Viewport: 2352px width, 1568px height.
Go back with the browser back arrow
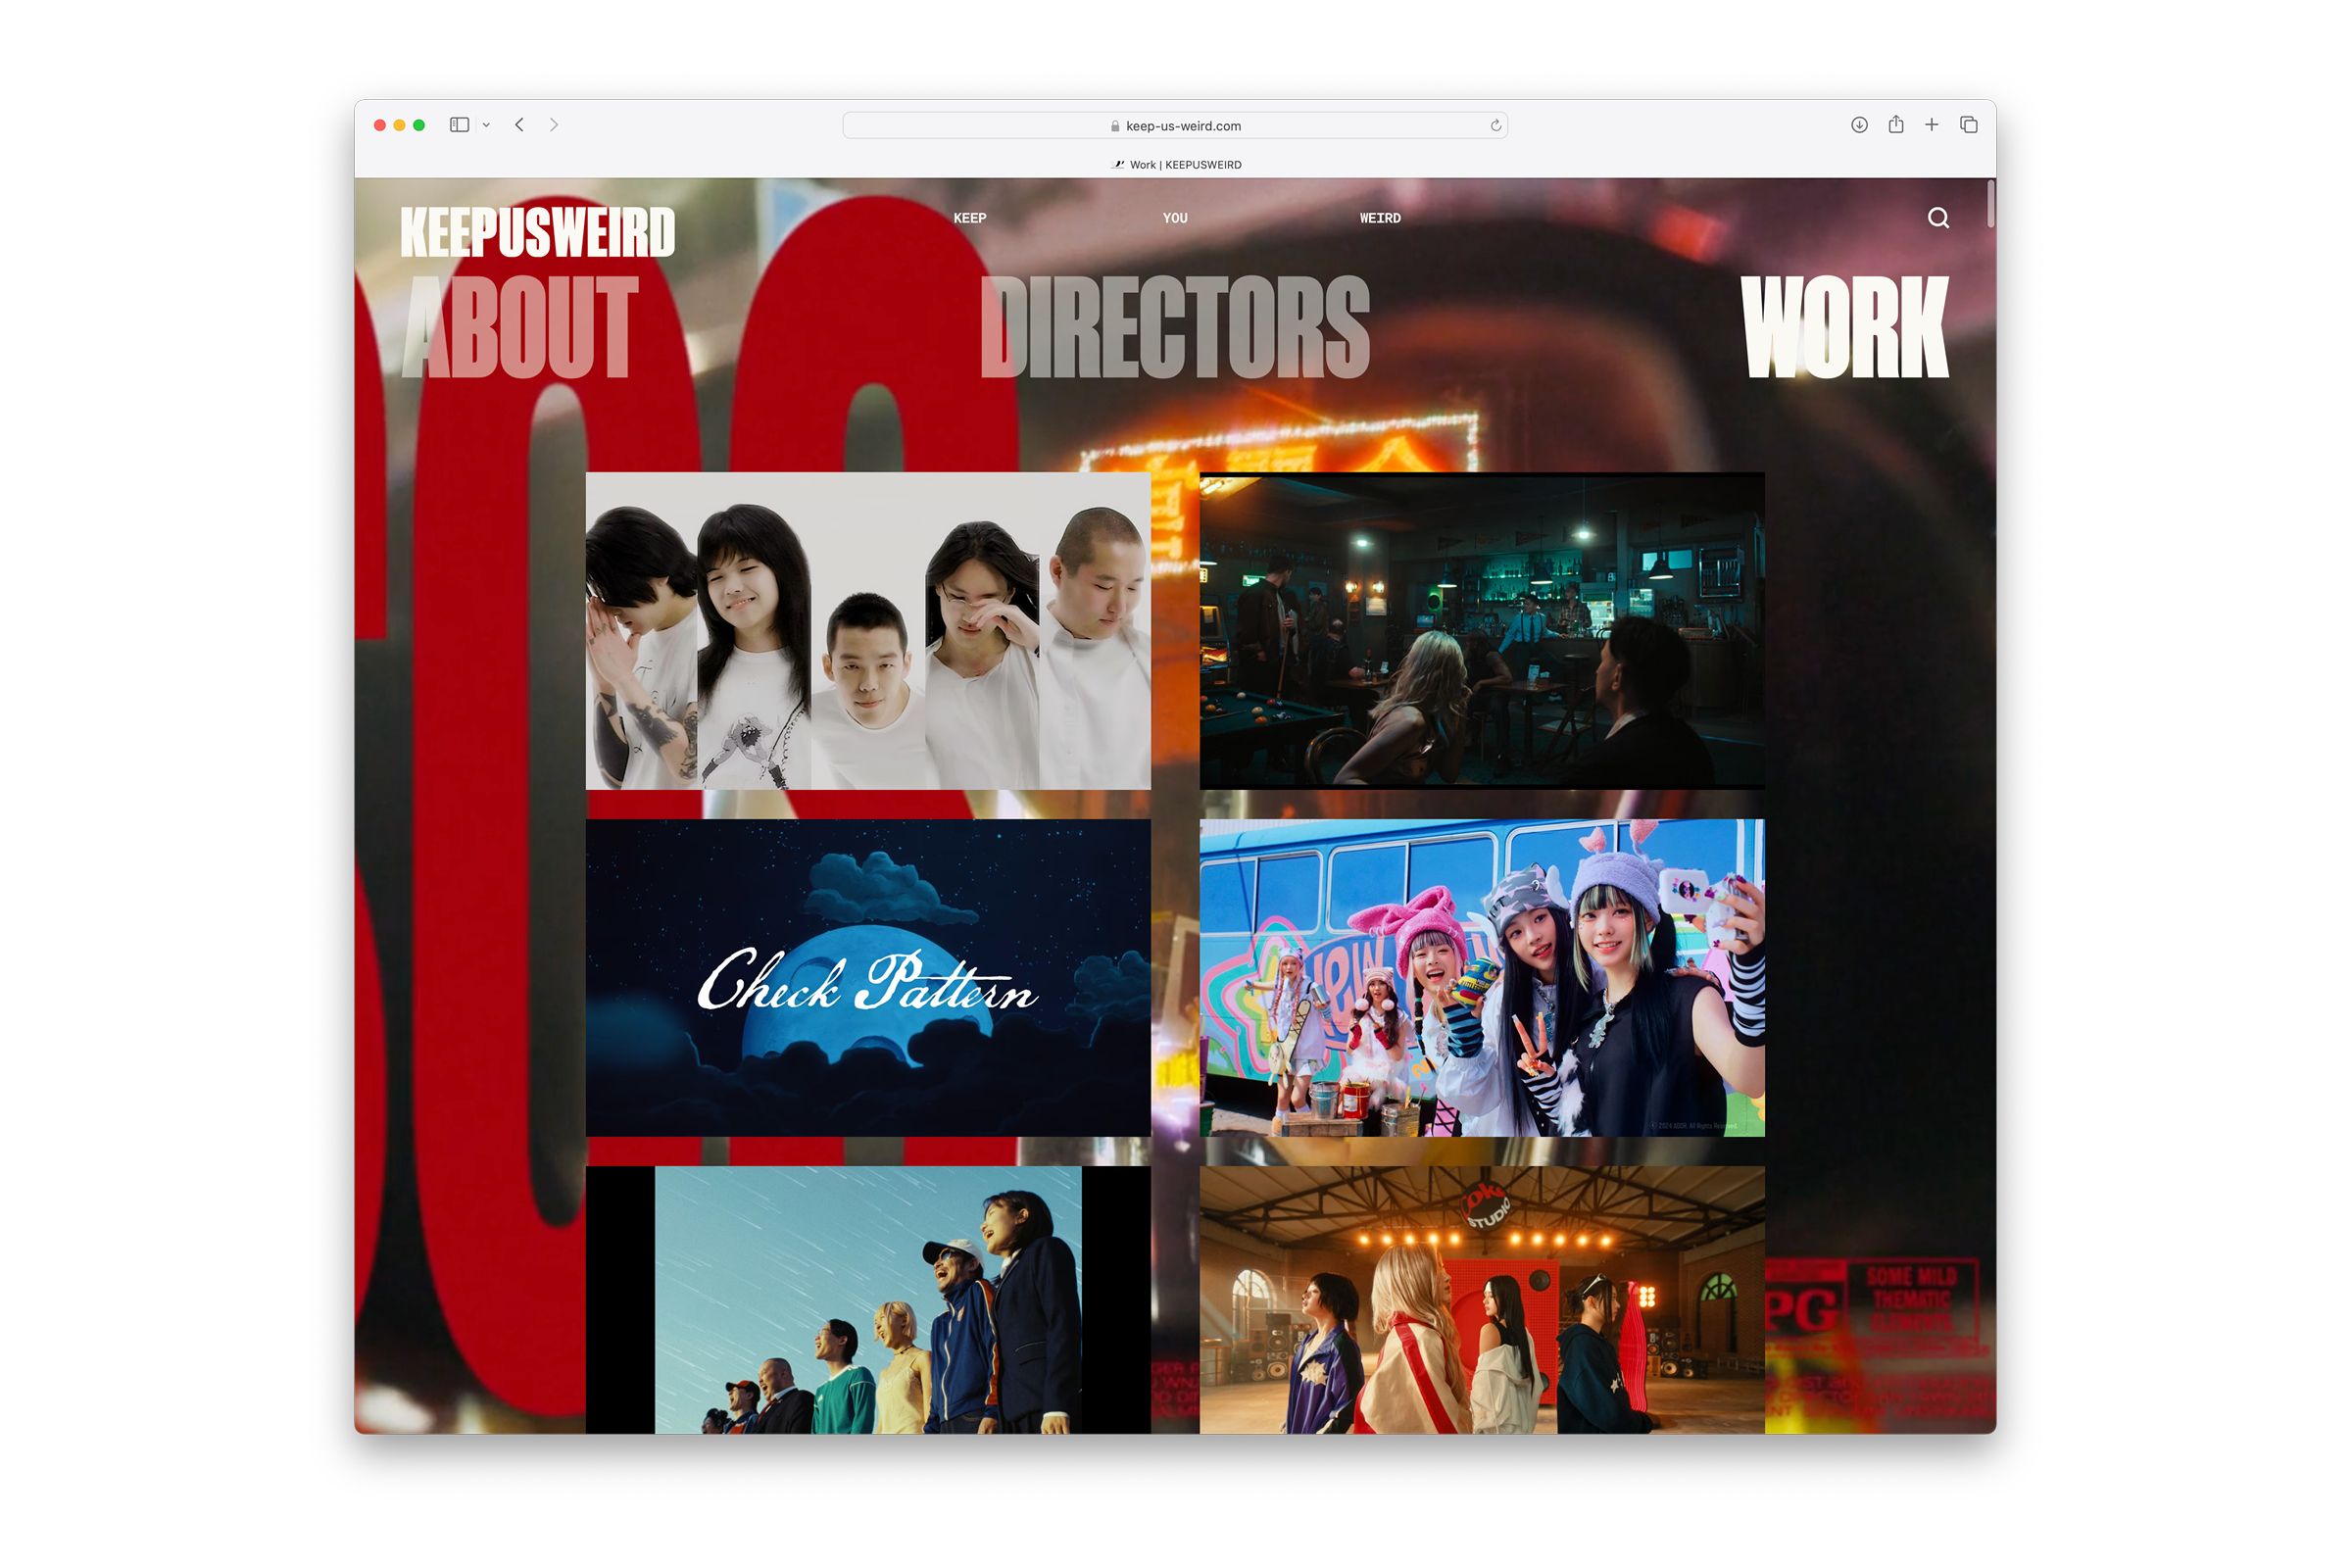520,125
